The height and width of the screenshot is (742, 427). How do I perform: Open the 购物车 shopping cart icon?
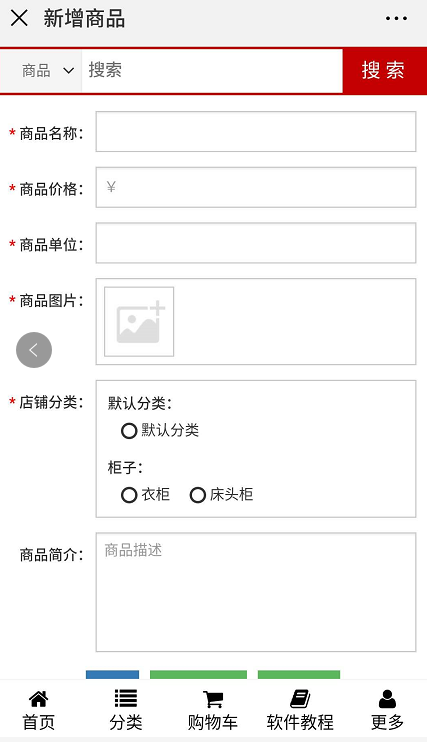coord(213,699)
